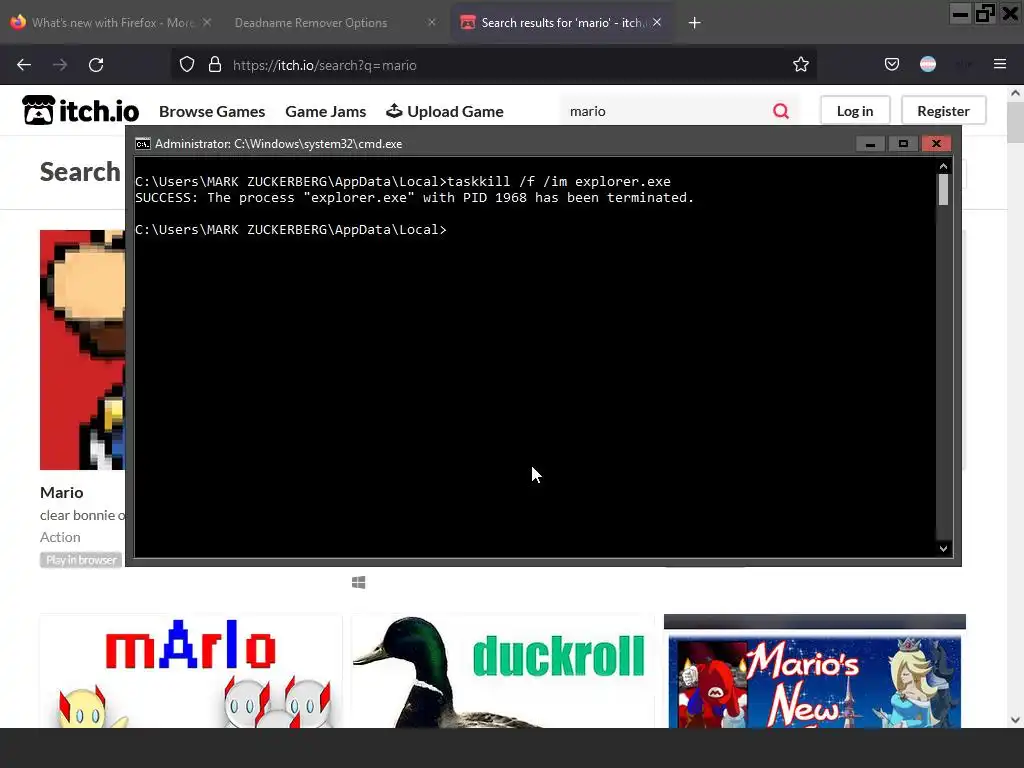Open the Mario's New game thumbnail
This screenshot has height=768, width=1024.
[x=814, y=671]
